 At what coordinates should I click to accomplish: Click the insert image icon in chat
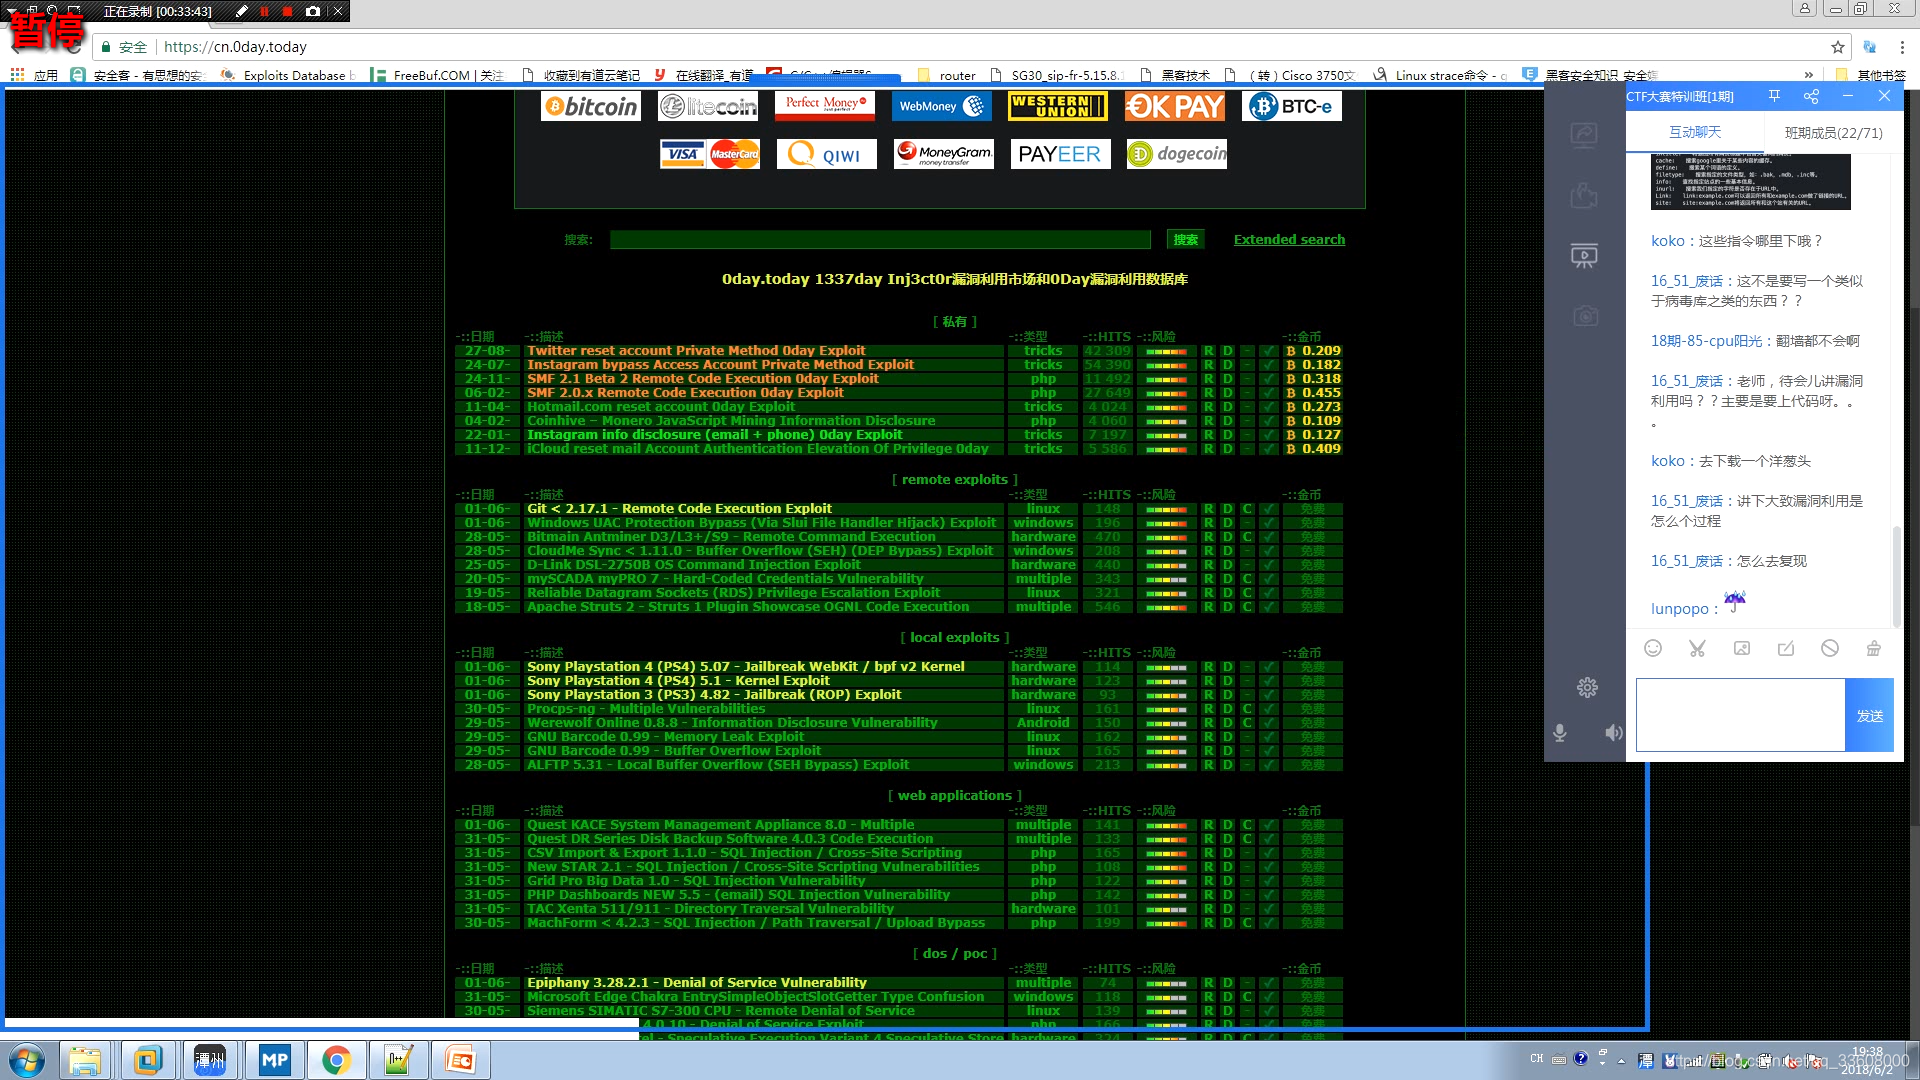coord(1741,648)
